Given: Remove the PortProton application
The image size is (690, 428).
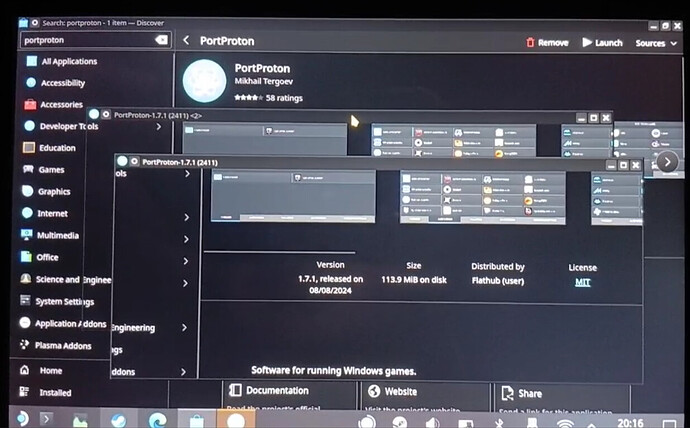Looking at the screenshot, I should tap(547, 43).
